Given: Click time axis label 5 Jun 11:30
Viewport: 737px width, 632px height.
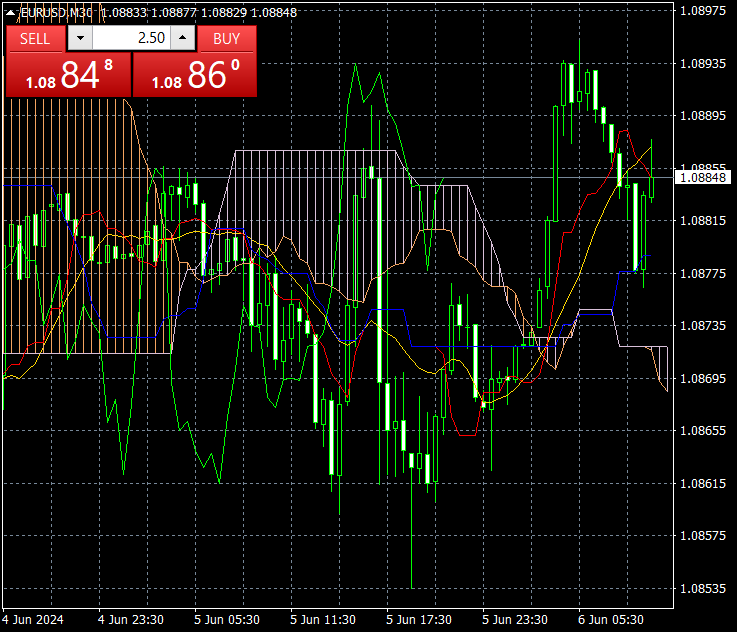Looking at the screenshot, I should 323,620.
